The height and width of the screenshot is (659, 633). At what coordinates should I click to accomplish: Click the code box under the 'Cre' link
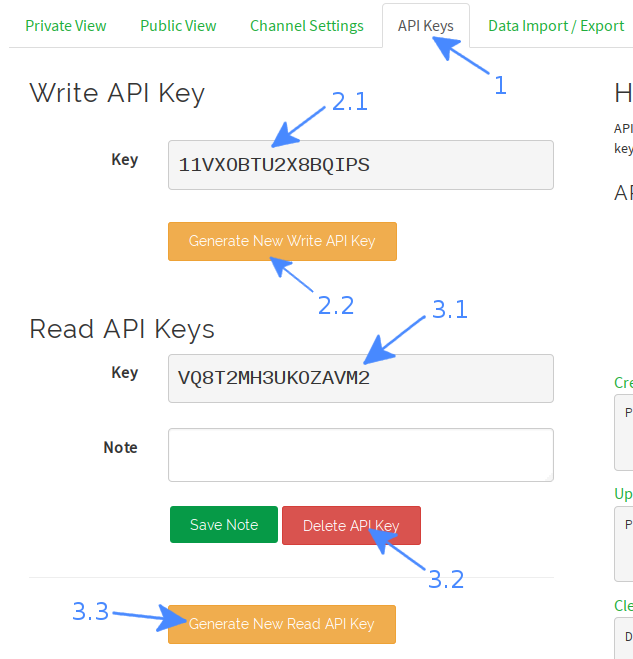pyautogui.click(x=624, y=432)
